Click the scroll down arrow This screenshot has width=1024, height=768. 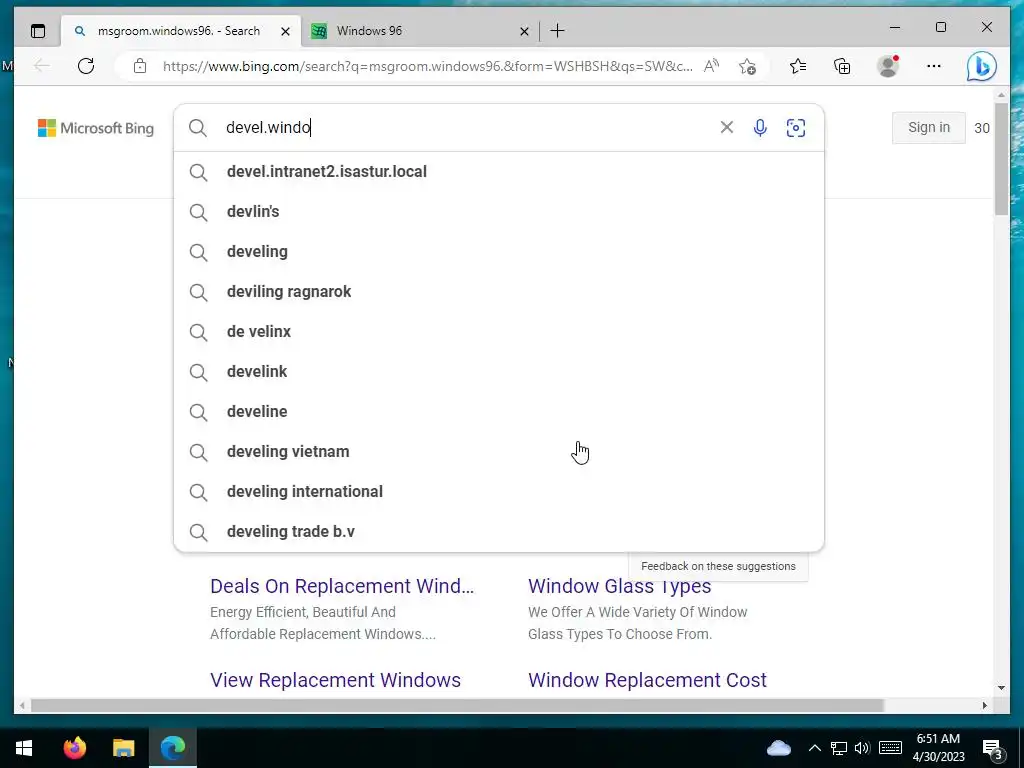[1001, 688]
